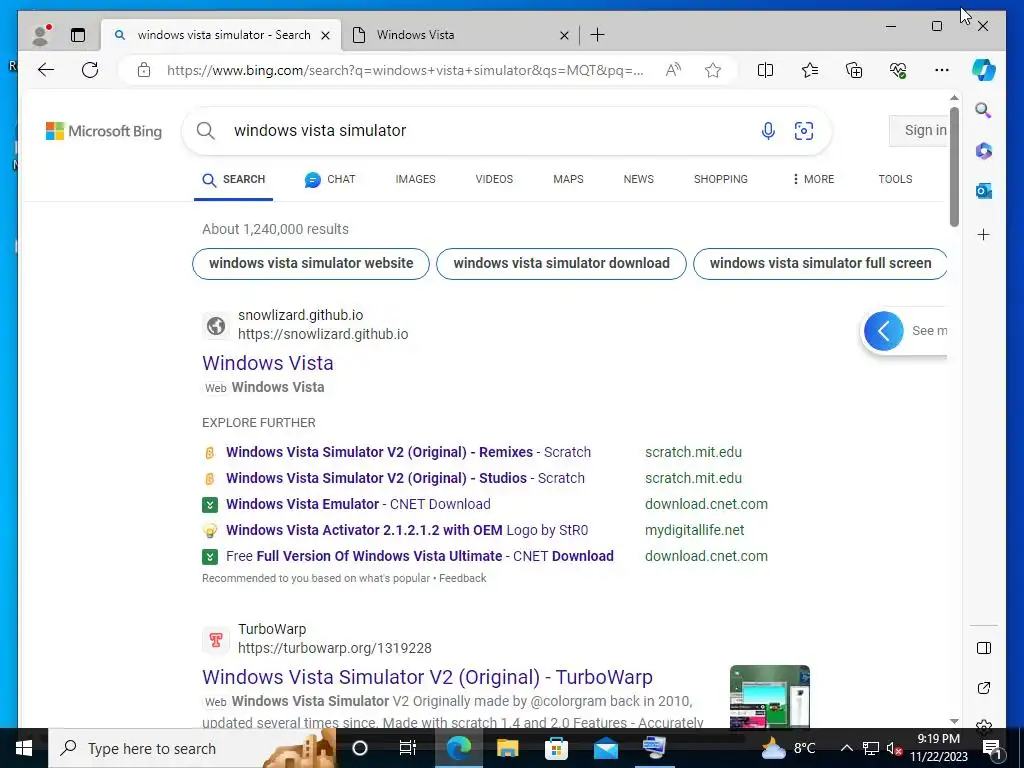Open Windows Vista Simulator V2 Studios link
The image size is (1024, 768).
[x=405, y=478]
